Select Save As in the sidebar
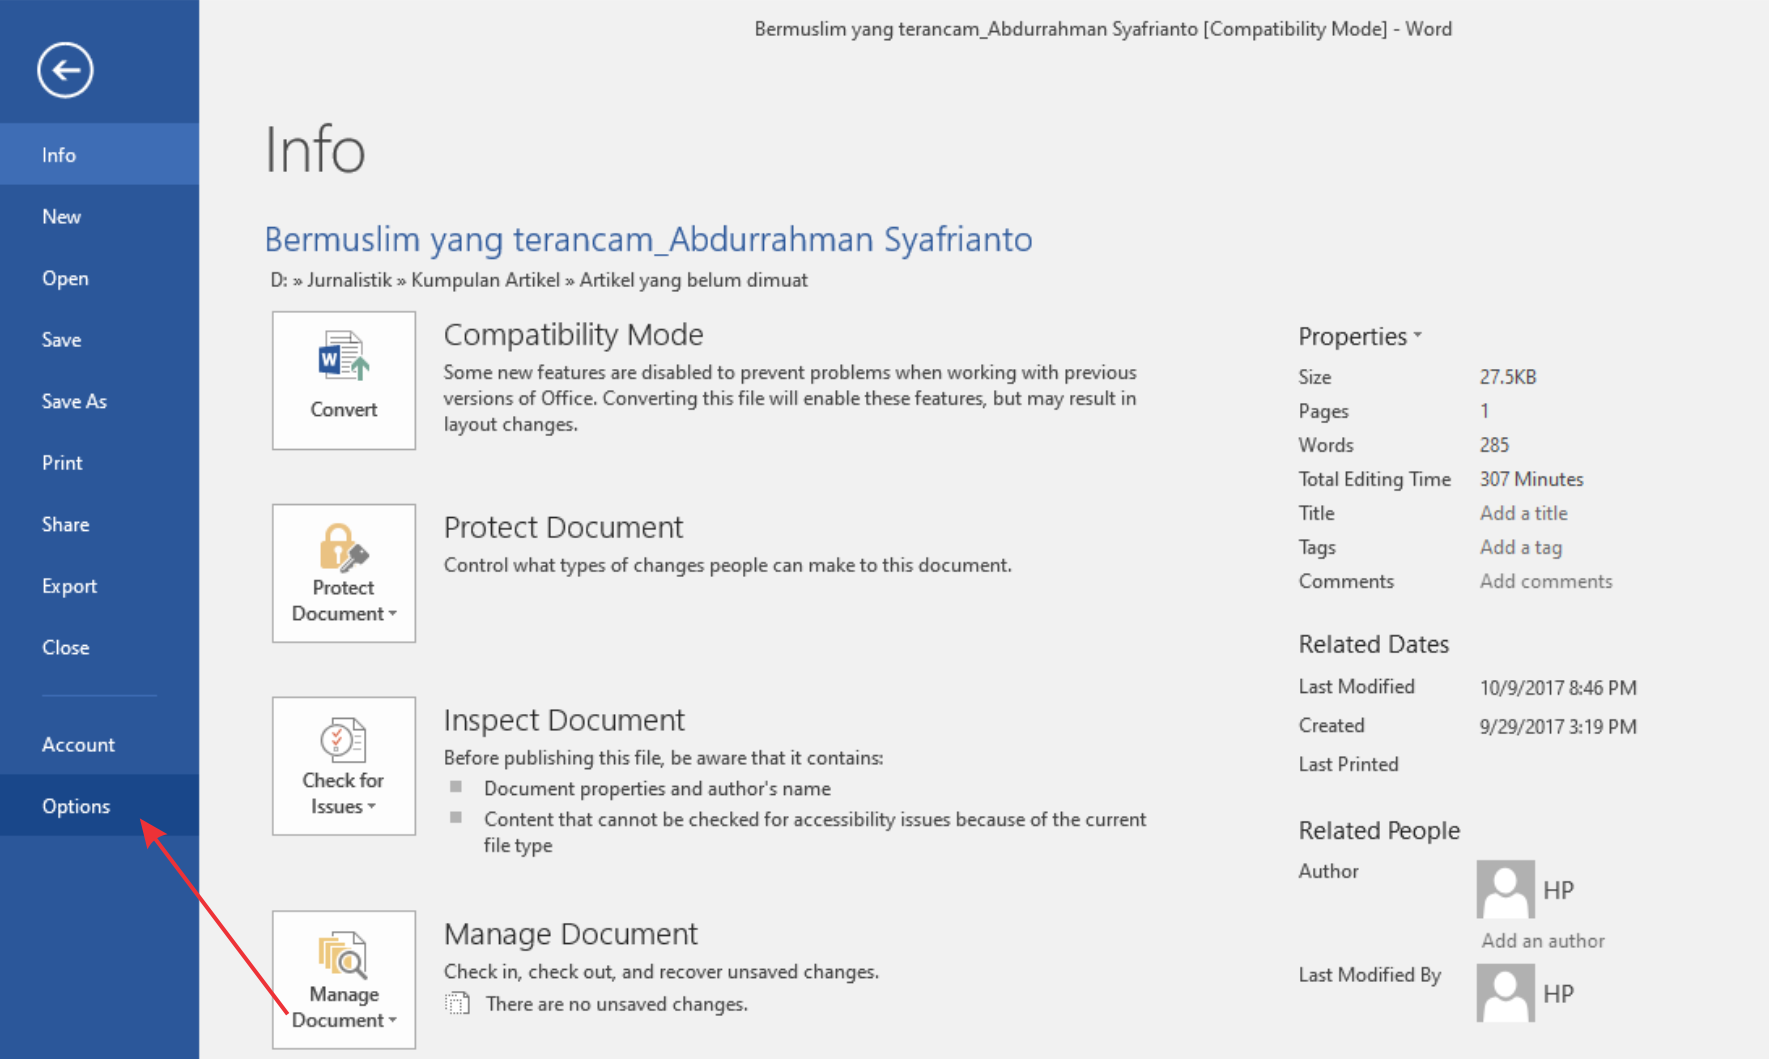The height and width of the screenshot is (1059, 1769). [x=74, y=401]
